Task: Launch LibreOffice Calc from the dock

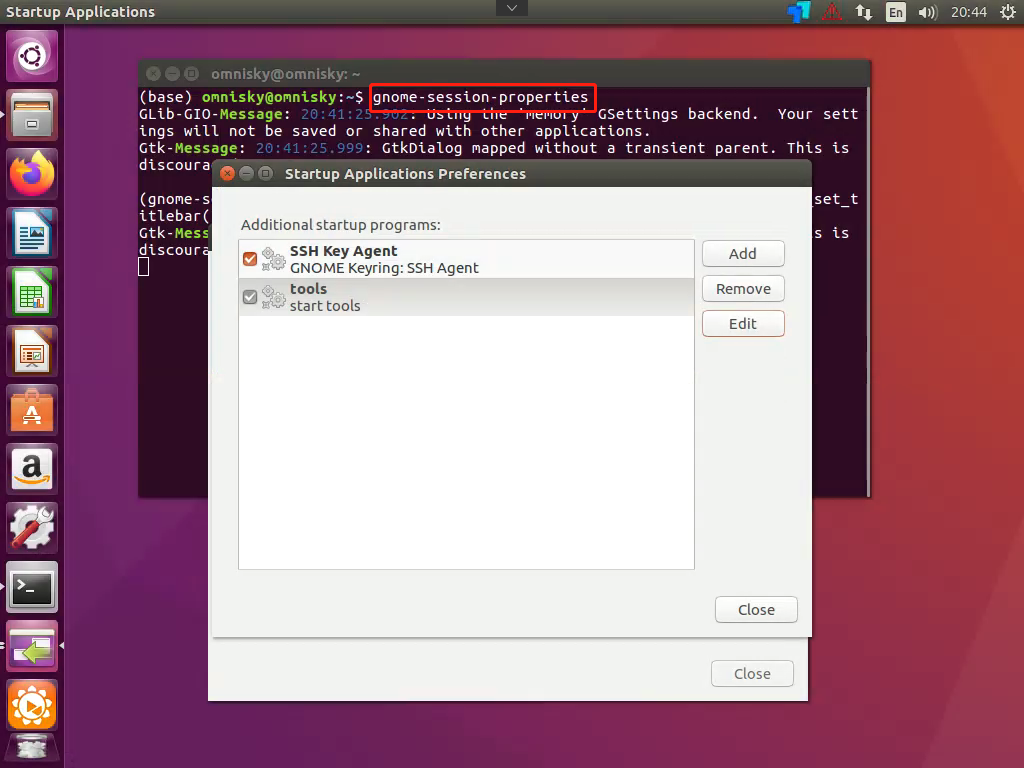Action: pyautogui.click(x=32, y=291)
